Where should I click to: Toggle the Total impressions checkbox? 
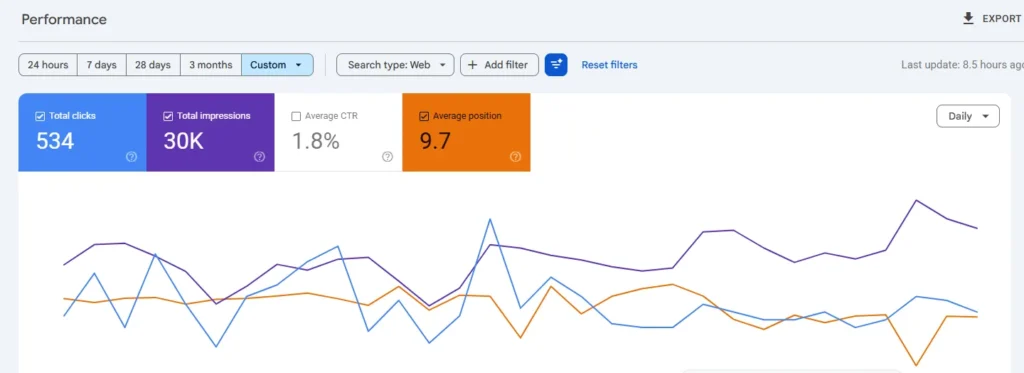pos(168,116)
